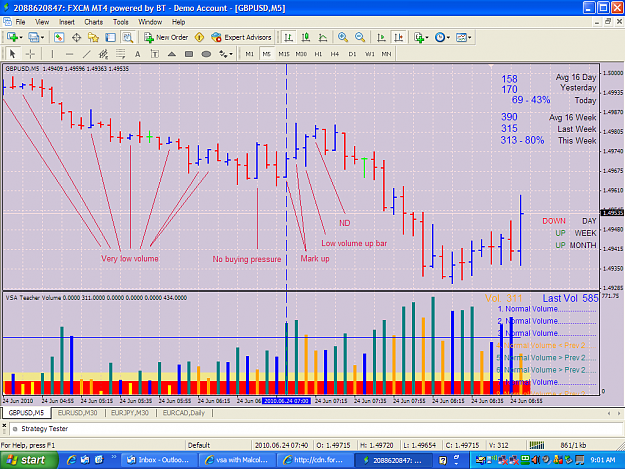
Task: Switch to the EURUSD,M30 chart tab
Action: 78,413
